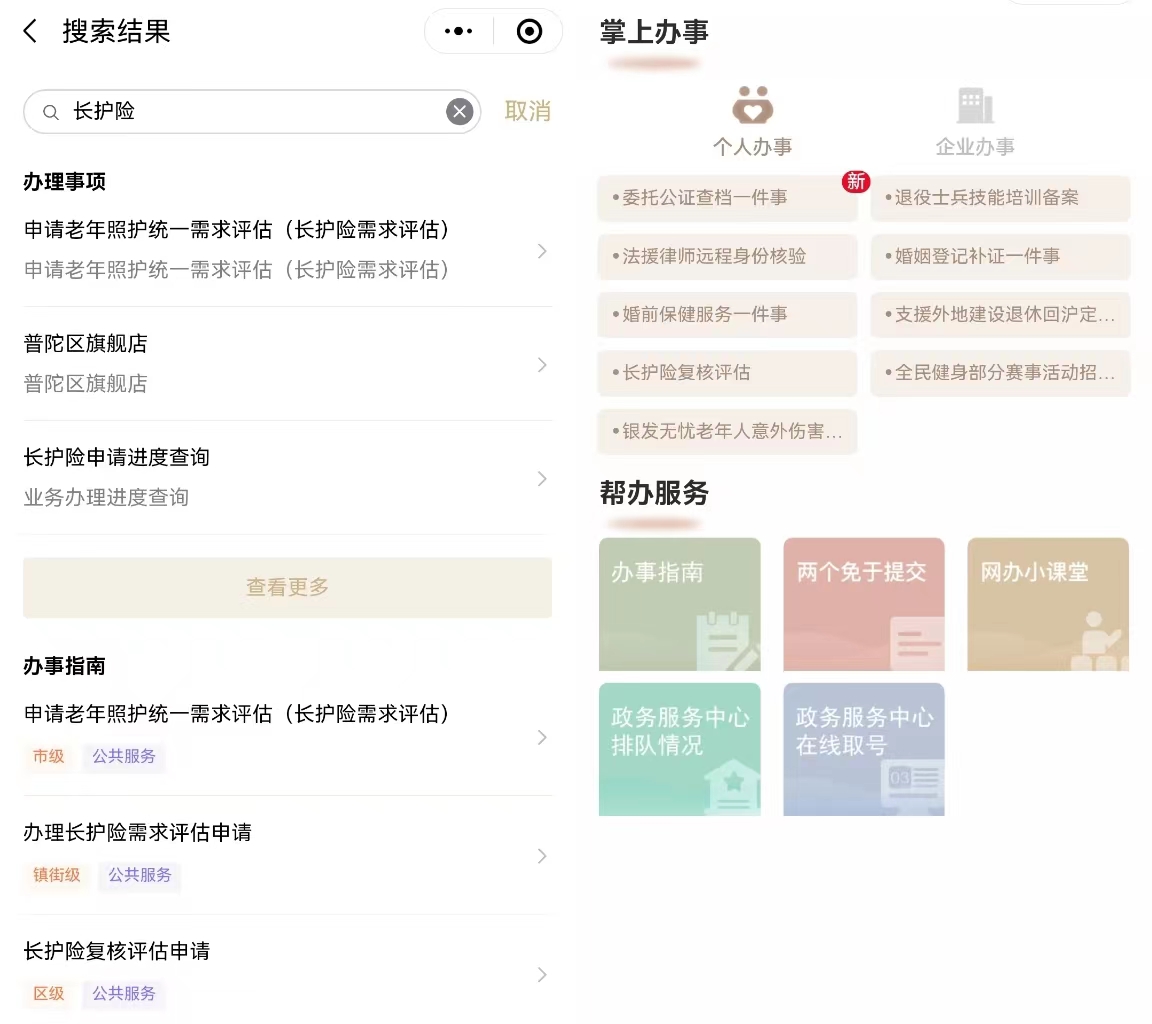Open 政务服务中心在线取号 tile
Viewport: 1152px width, 1024px height.
click(863, 749)
